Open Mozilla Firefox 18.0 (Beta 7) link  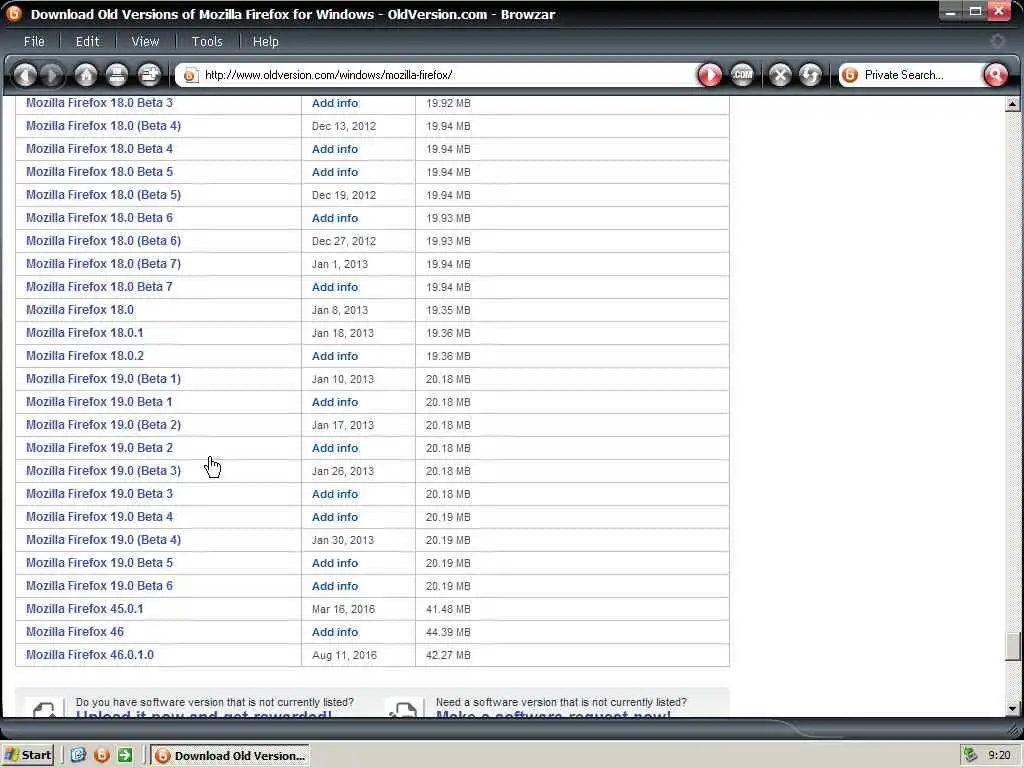103,263
